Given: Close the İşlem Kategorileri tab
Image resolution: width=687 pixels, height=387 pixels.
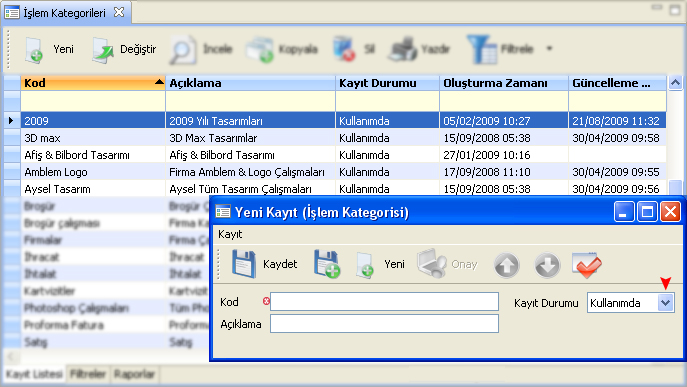Looking at the screenshot, I should pyautogui.click(x=119, y=12).
